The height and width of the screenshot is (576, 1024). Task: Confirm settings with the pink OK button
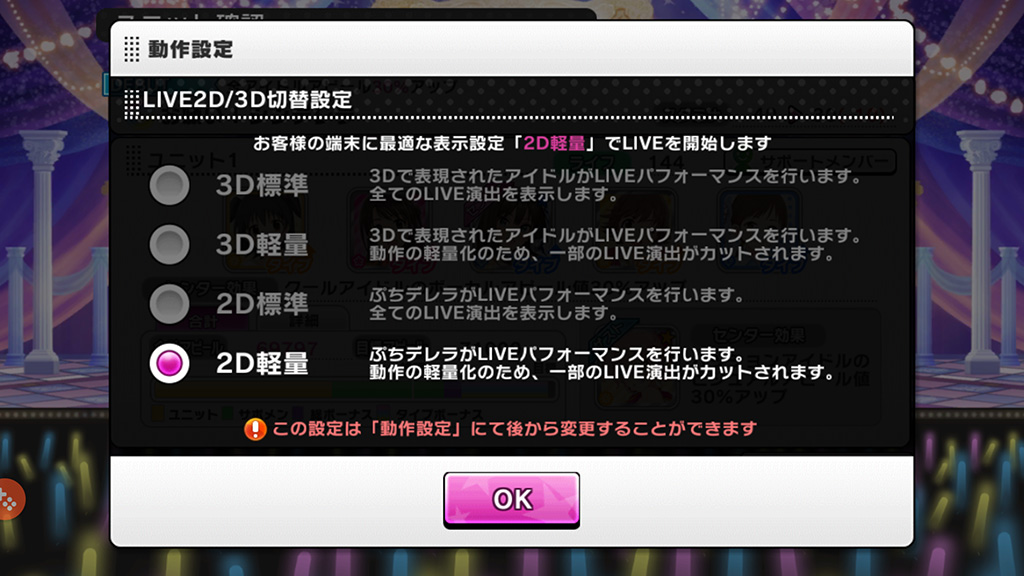(511, 500)
